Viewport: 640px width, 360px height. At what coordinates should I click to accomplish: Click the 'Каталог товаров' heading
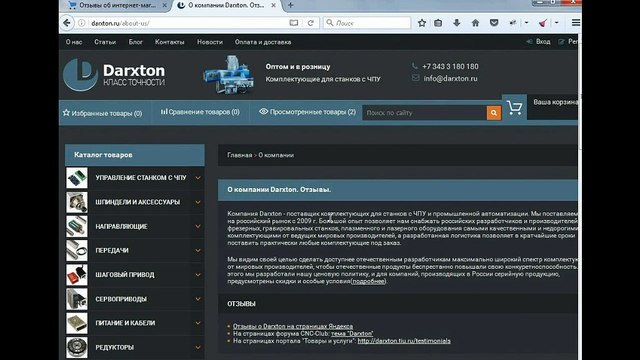pyautogui.click(x=103, y=155)
